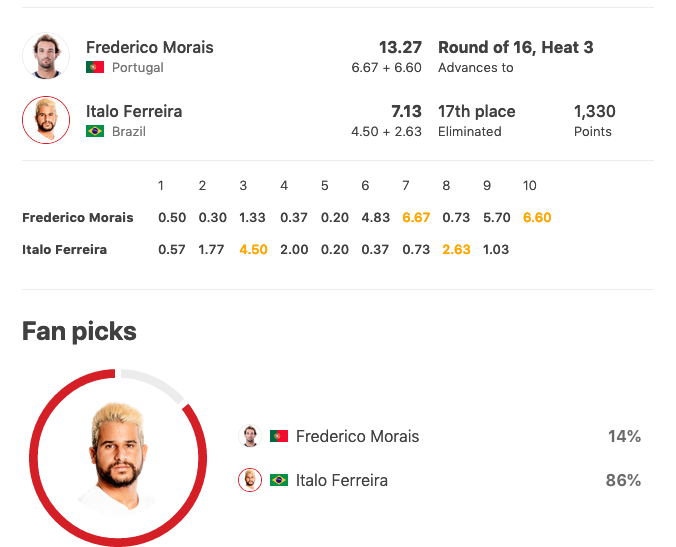Image resolution: width=676 pixels, height=547 pixels.
Task: Click Italo Ferreira's red-ringed profile photo
Action: pos(46,120)
